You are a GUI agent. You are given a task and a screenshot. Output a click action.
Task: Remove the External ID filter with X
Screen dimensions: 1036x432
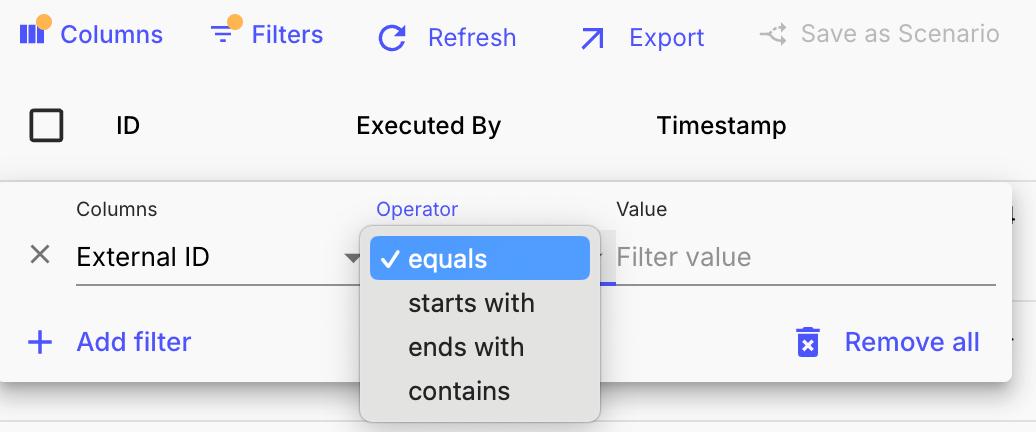[x=40, y=255]
